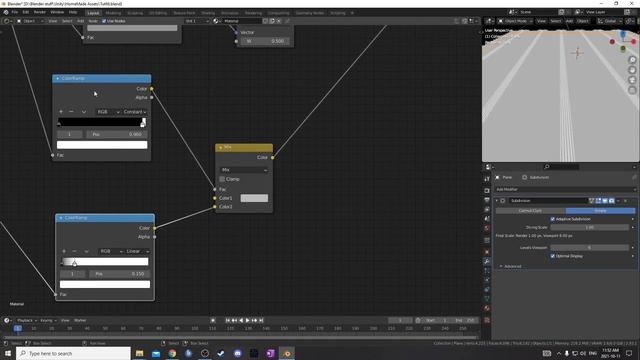640x360 pixels.
Task: Jump to the timeline start button
Action: click(x=228, y=320)
